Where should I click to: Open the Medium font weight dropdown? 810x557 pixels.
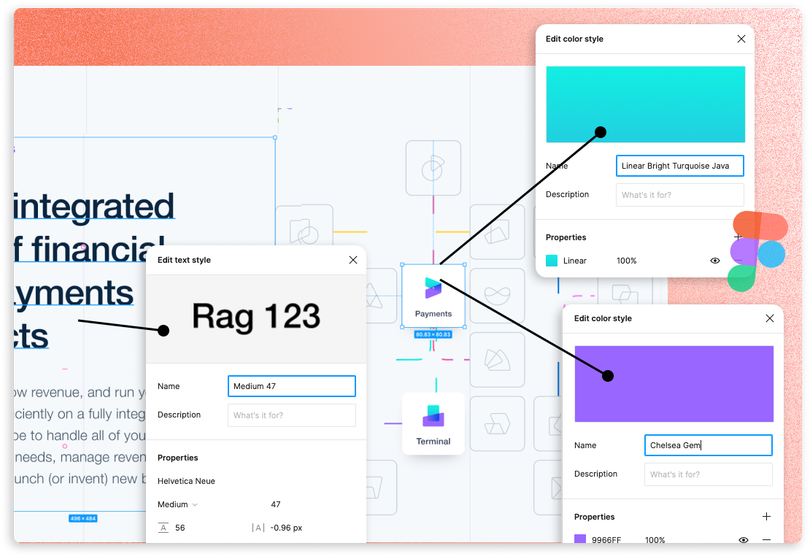(x=177, y=504)
